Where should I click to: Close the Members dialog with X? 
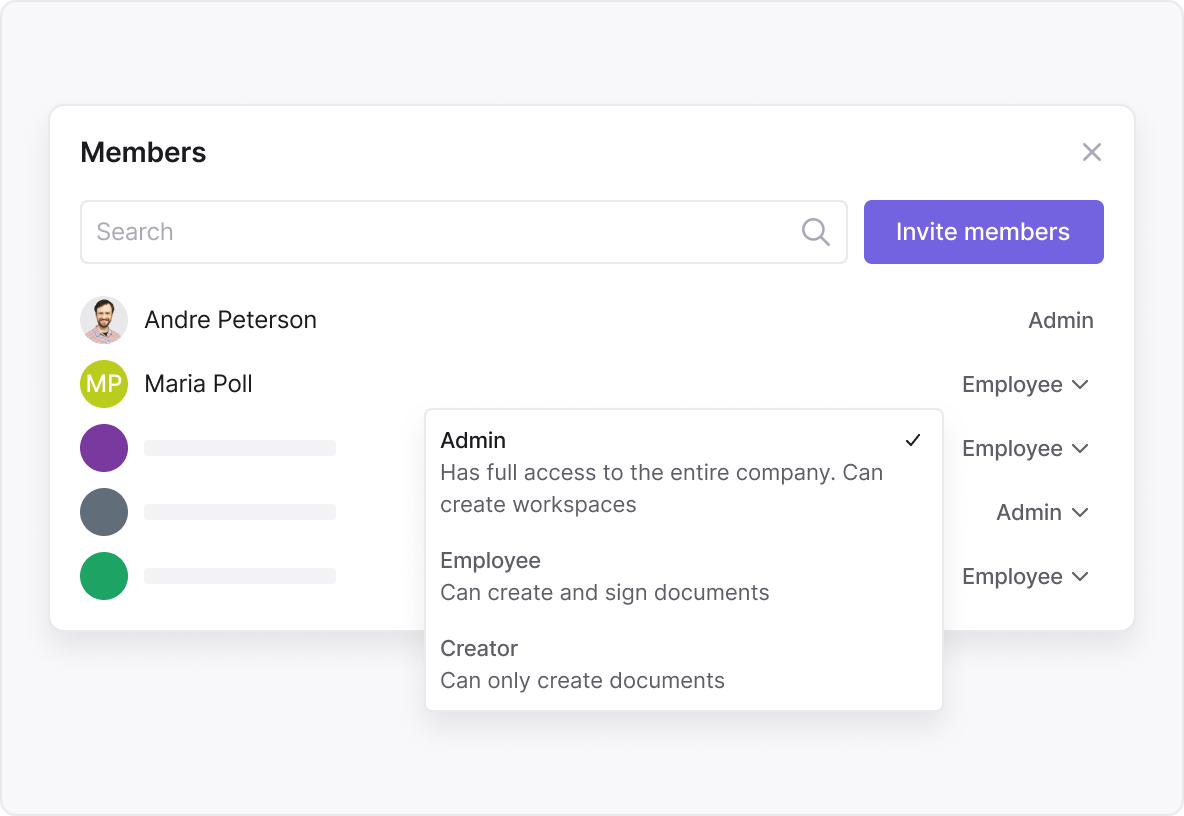point(1091,152)
